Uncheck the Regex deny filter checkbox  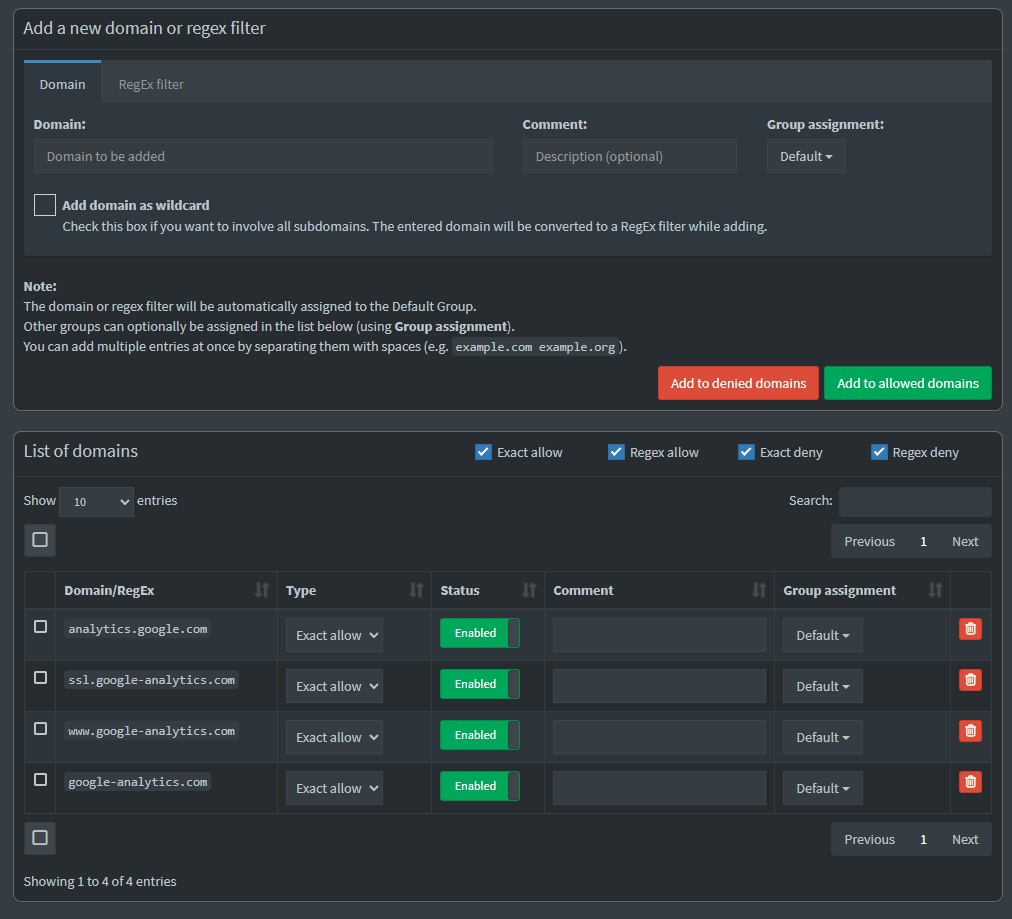879,452
